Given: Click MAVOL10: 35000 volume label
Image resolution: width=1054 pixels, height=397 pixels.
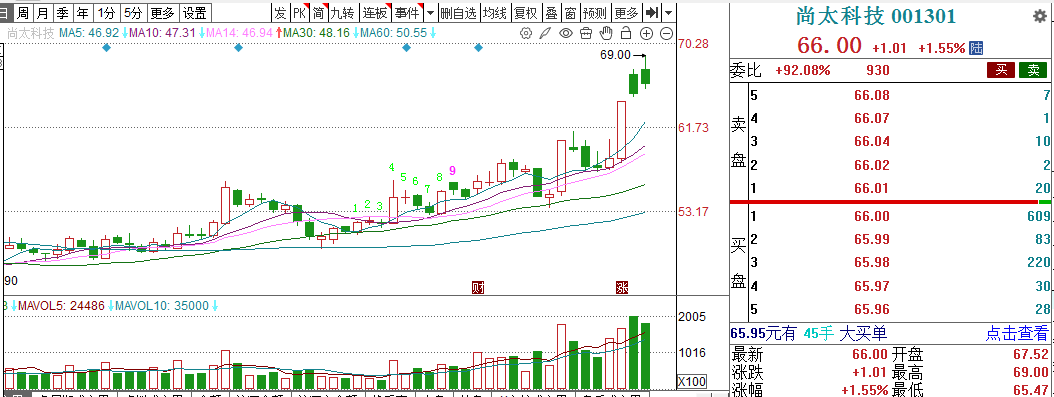Looking at the screenshot, I should tap(163, 306).
